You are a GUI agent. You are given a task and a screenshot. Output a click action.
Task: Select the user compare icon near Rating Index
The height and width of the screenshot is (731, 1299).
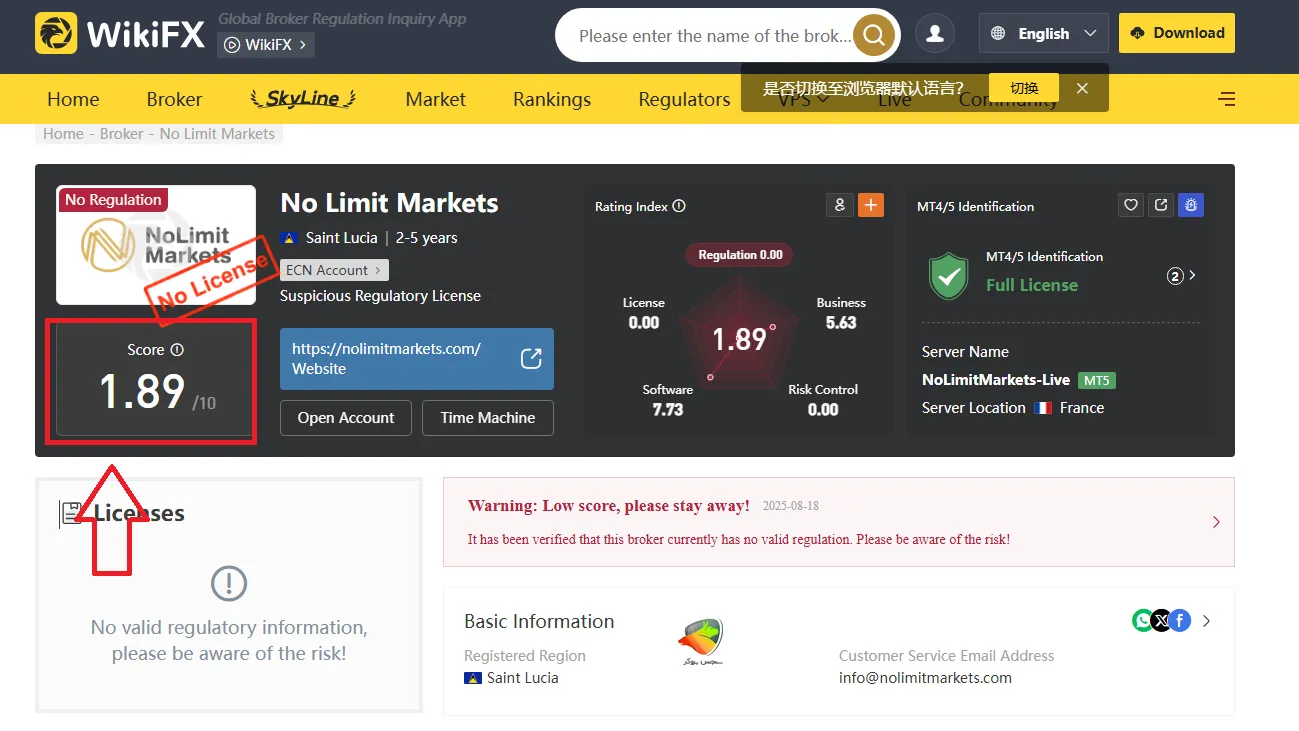pos(841,205)
